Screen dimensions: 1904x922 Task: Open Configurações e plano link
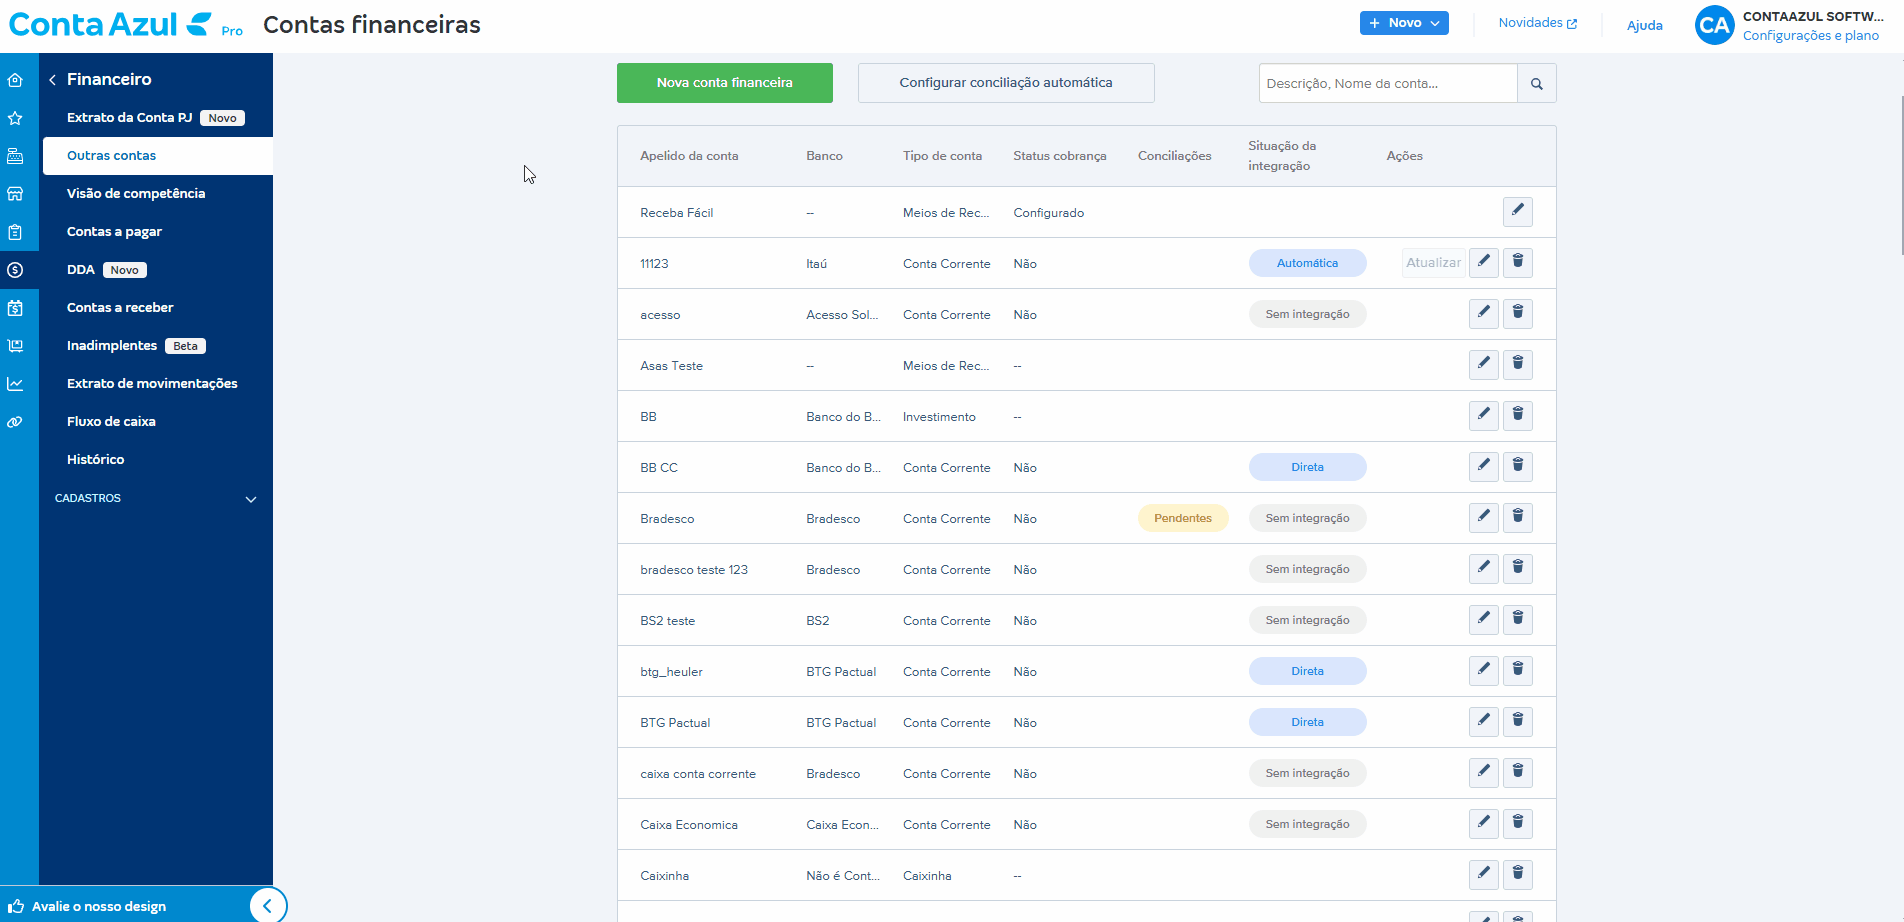click(1811, 35)
